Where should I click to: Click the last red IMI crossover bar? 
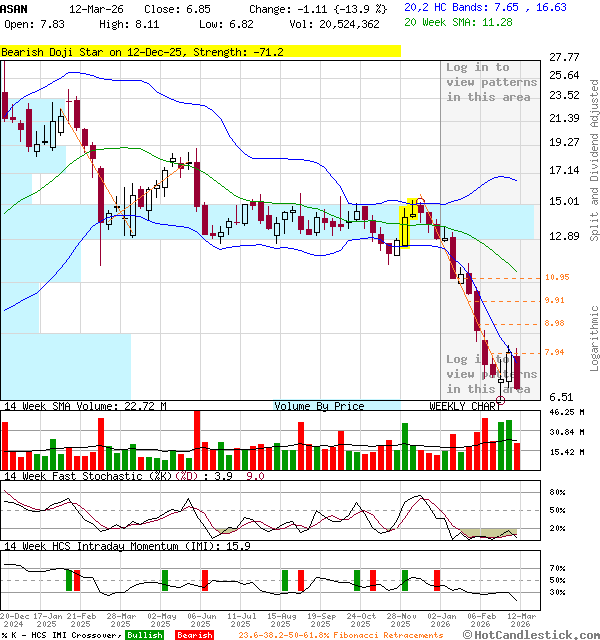pyautogui.click(x=437, y=581)
